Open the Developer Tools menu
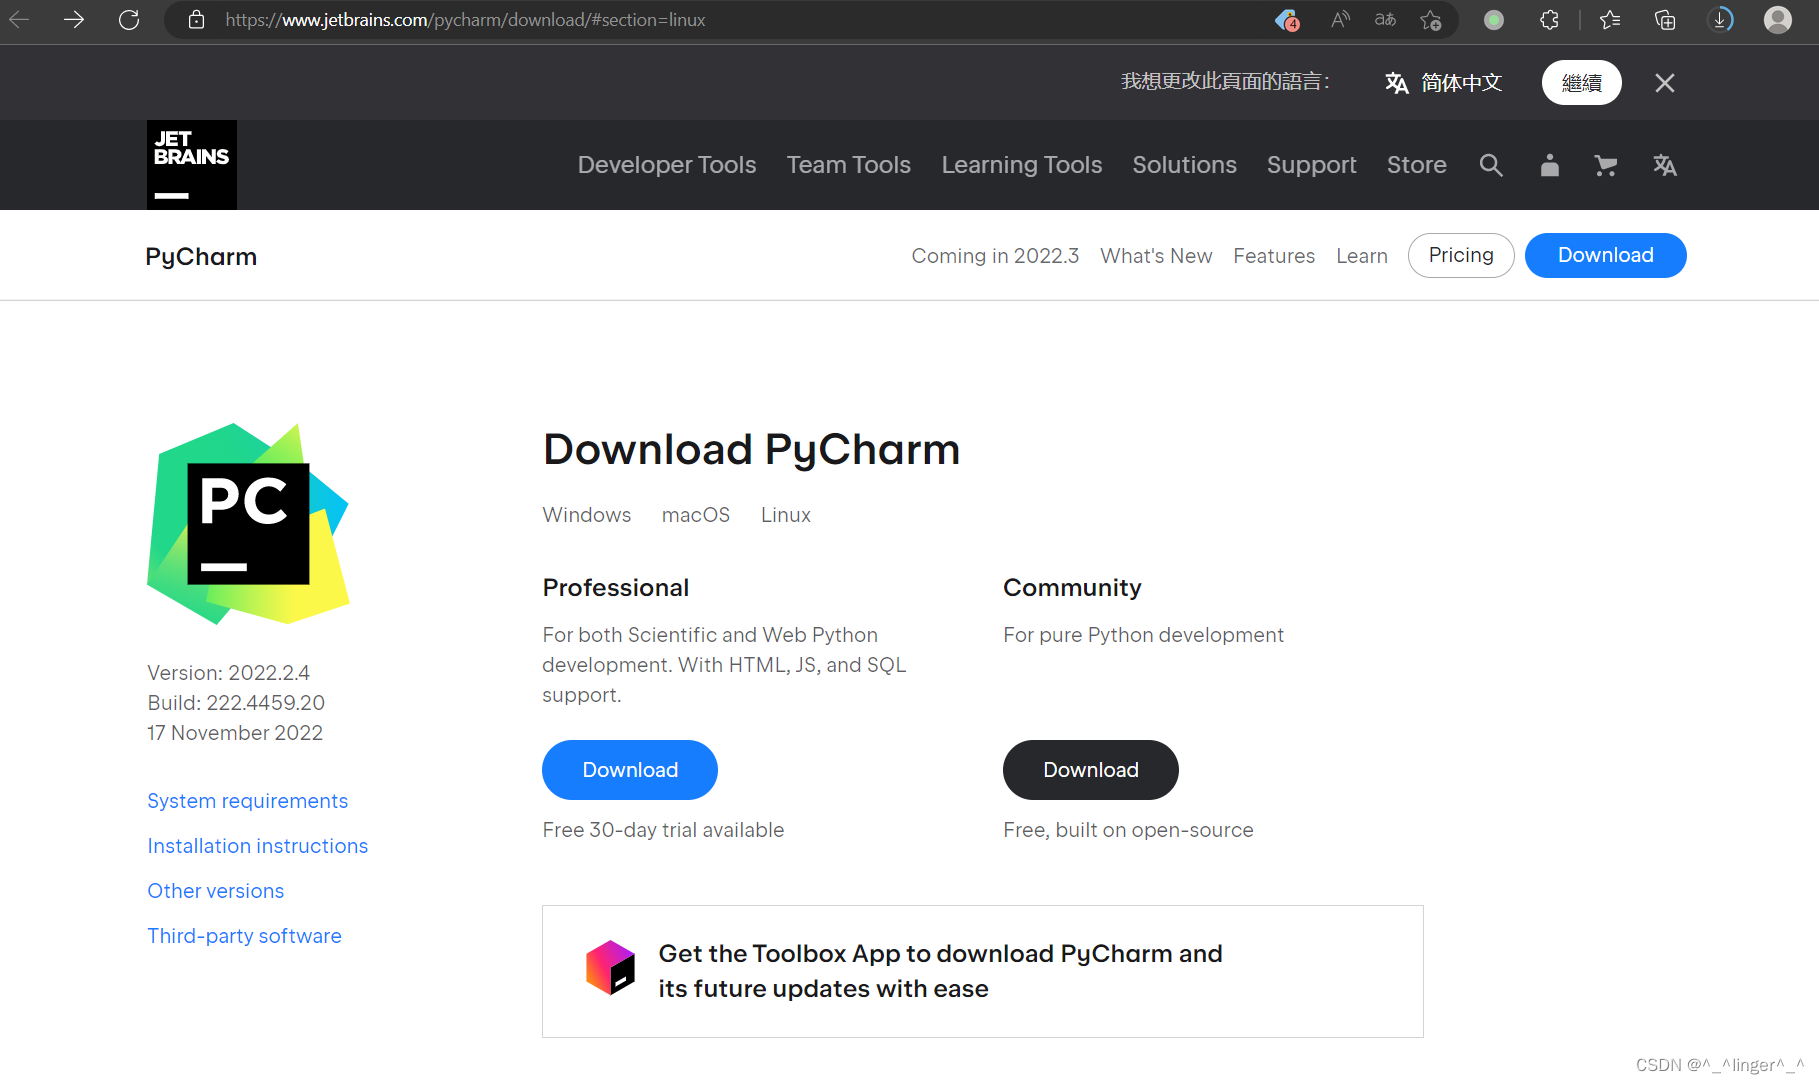 point(667,165)
